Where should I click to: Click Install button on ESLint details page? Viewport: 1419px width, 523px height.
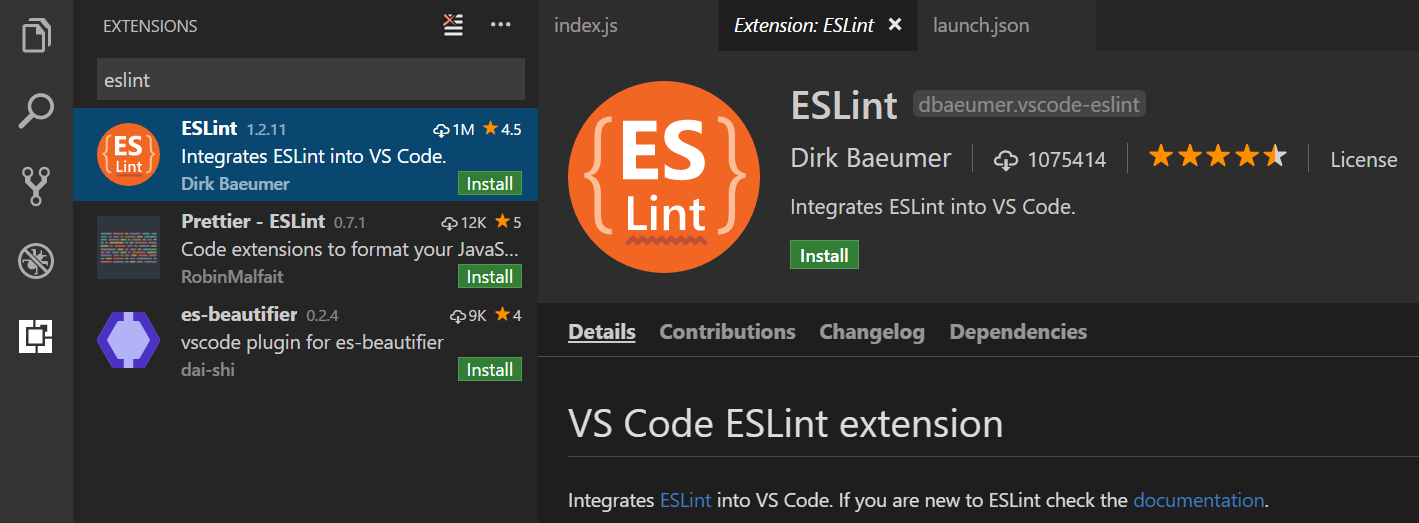coord(824,255)
